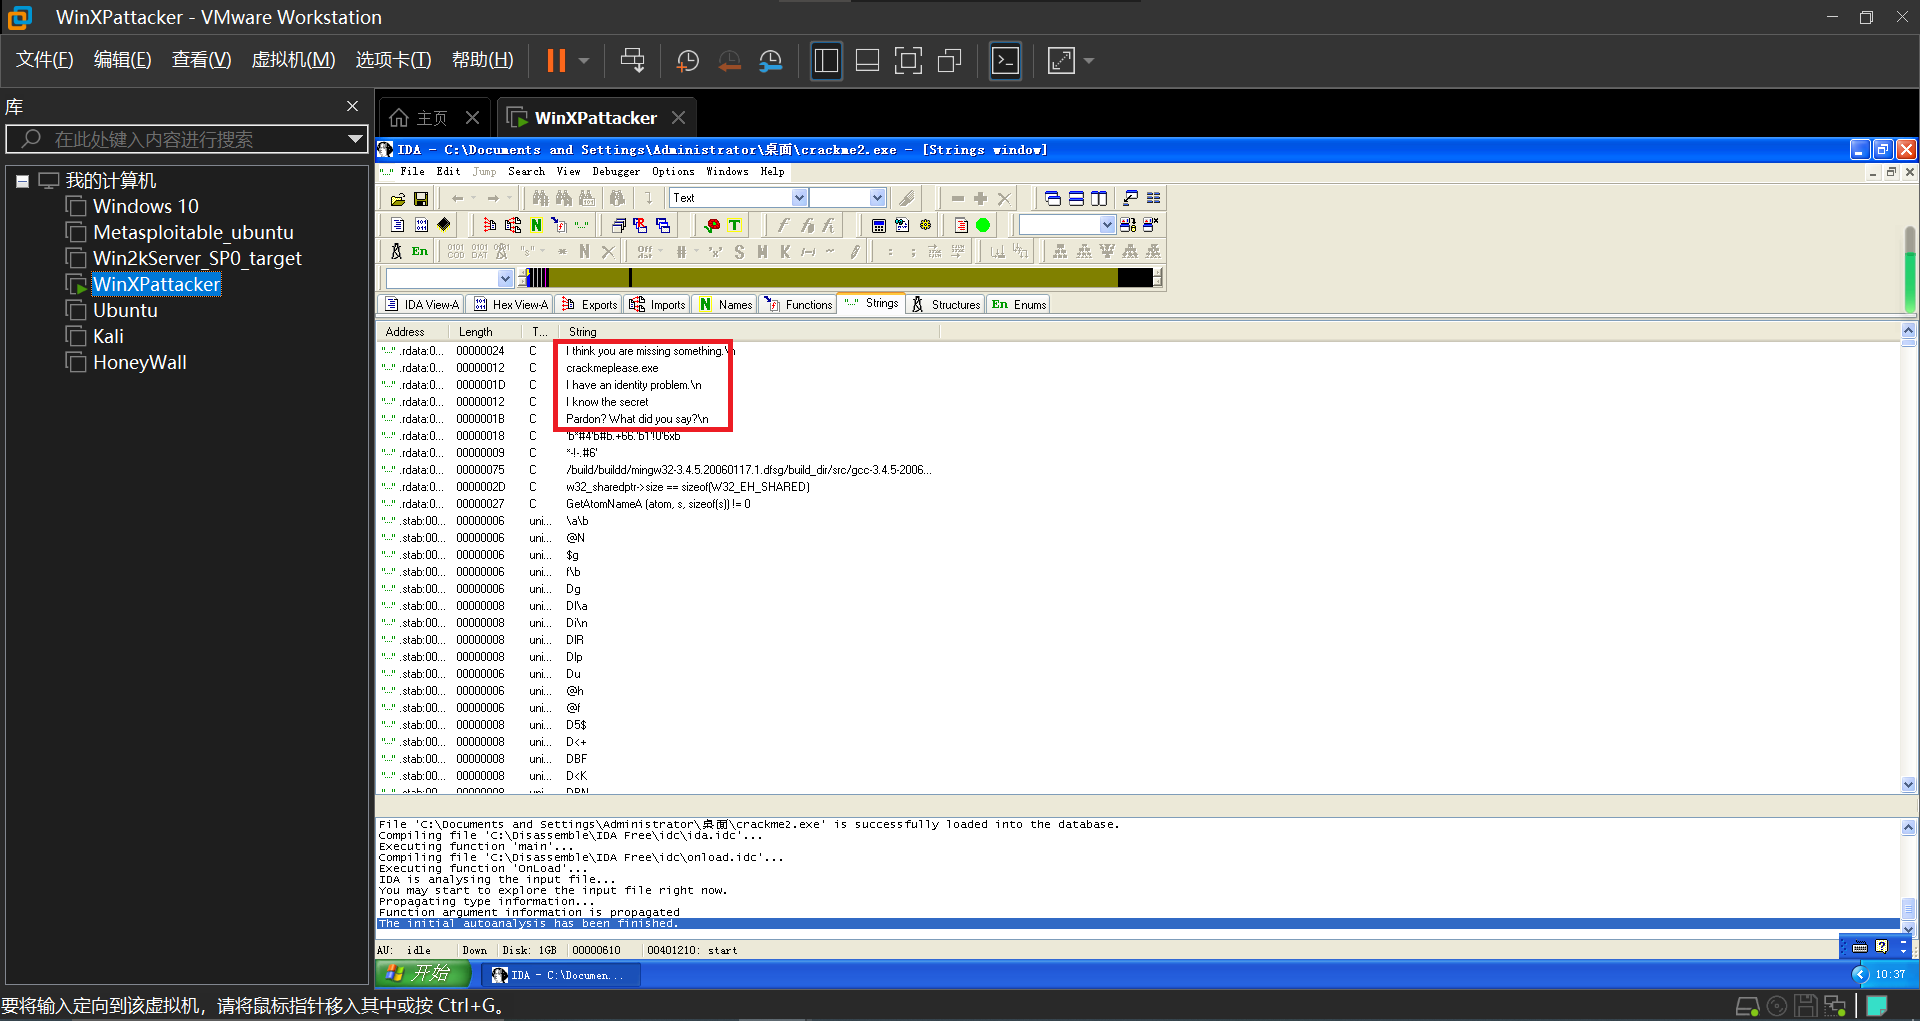Viewport: 1920px width, 1021px height.
Task: Click the green N names toolbar icon
Action: pos(536,225)
